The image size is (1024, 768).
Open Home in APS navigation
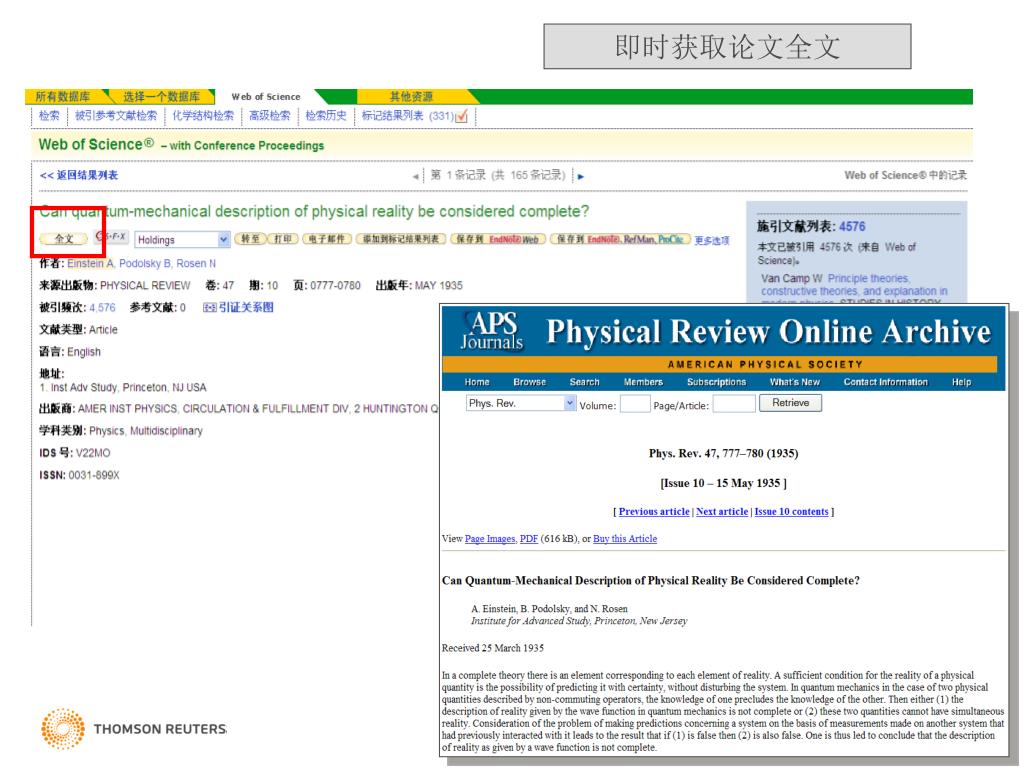[477, 382]
